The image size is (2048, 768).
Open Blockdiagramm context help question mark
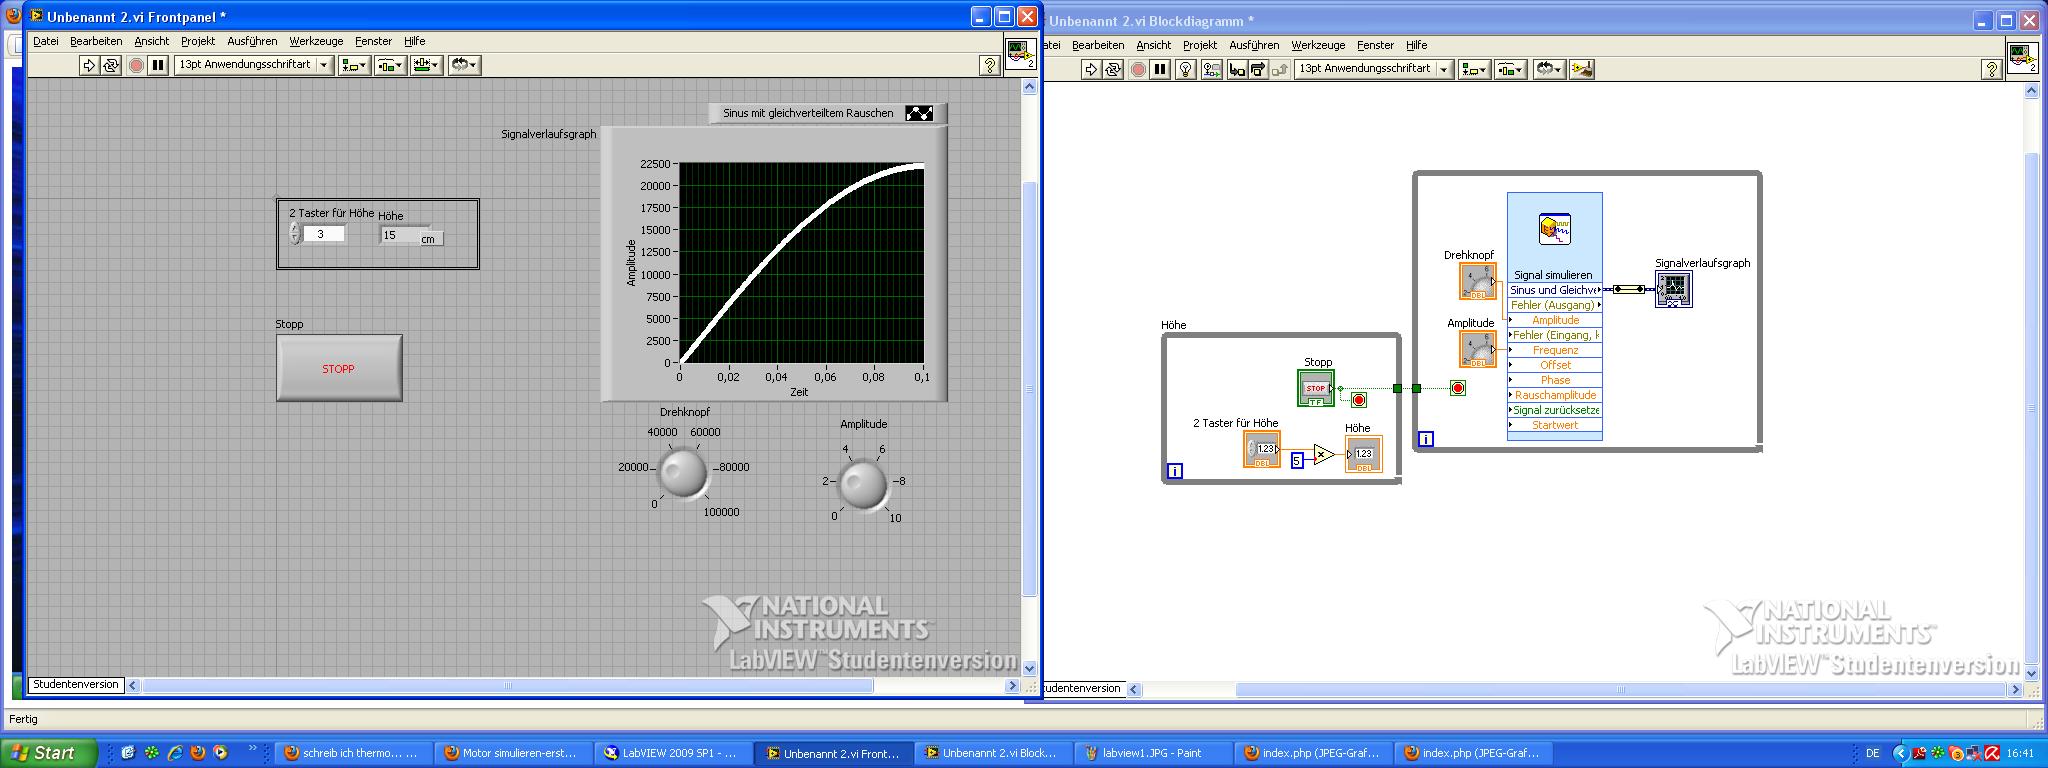pyautogui.click(x=1991, y=69)
